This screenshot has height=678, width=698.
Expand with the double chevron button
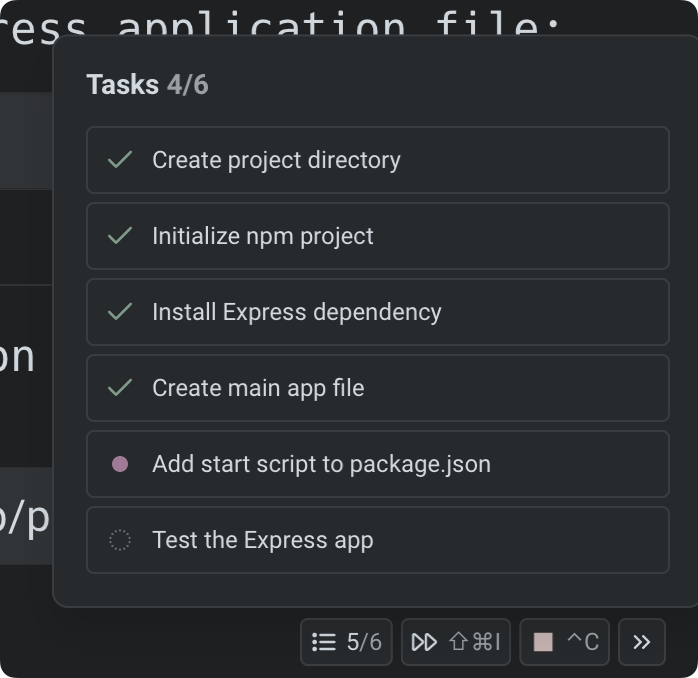[x=642, y=642]
